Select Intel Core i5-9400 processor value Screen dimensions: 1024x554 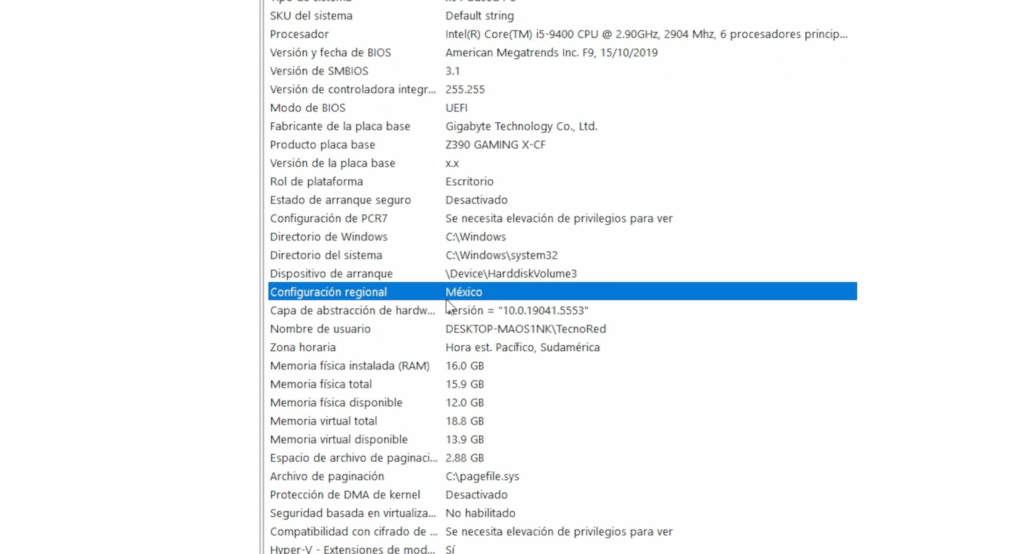click(646, 34)
